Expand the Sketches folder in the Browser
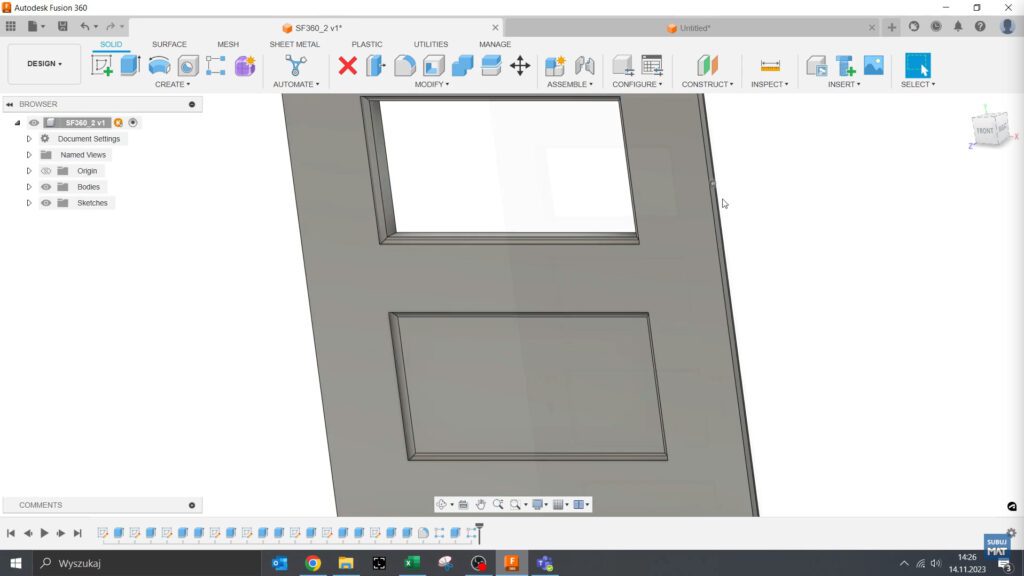This screenshot has width=1024, height=576. click(28, 203)
